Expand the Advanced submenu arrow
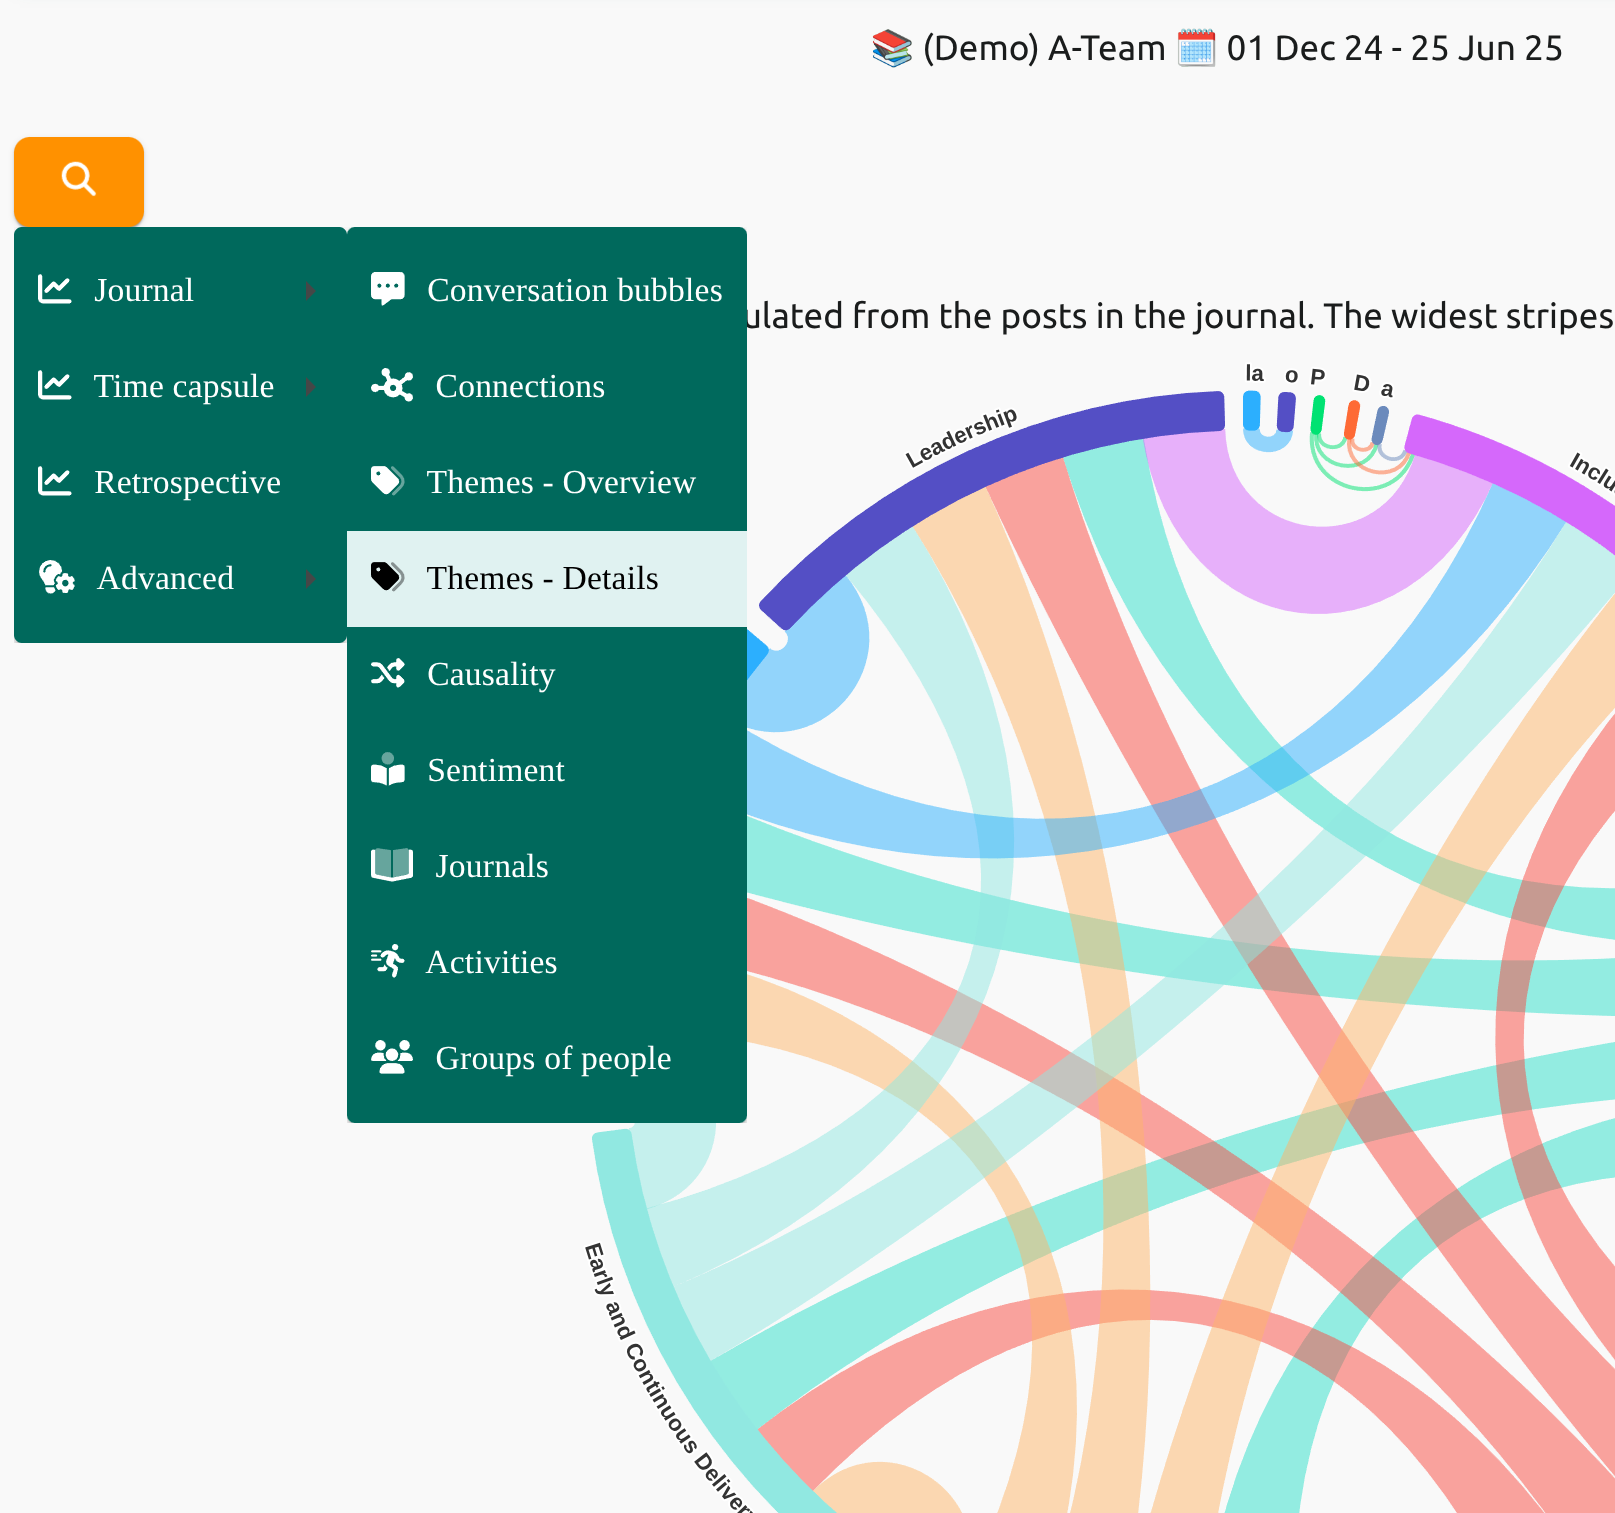The height and width of the screenshot is (1513, 1615). pyautogui.click(x=310, y=578)
